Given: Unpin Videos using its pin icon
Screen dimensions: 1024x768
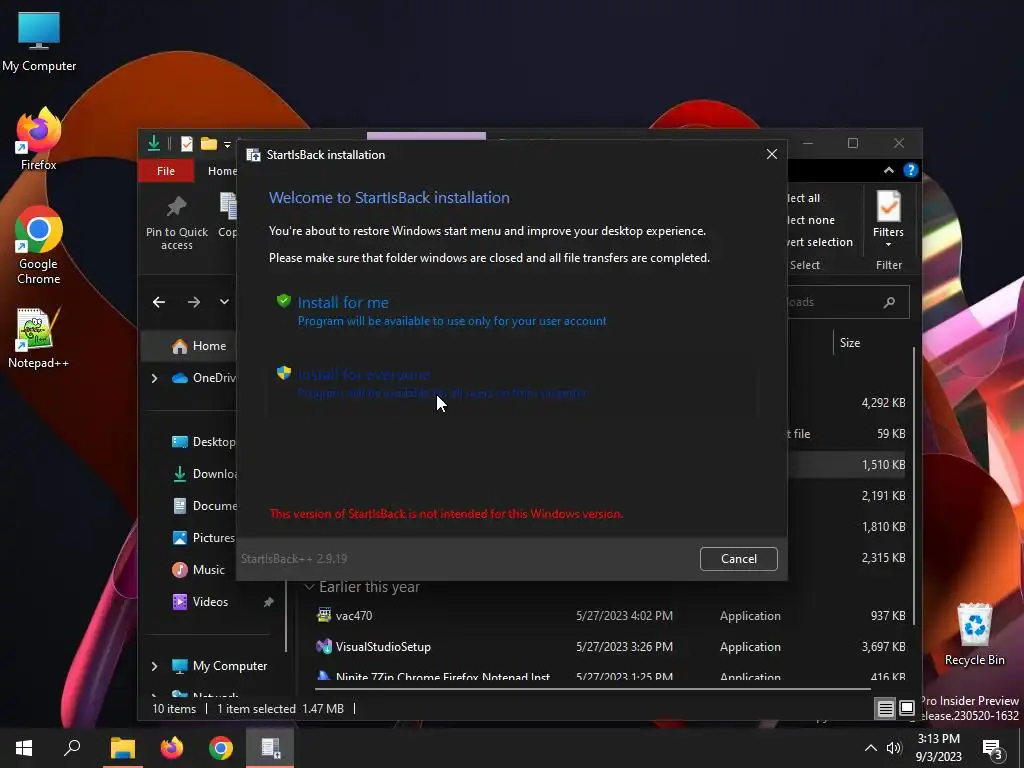Looking at the screenshot, I should [268, 602].
